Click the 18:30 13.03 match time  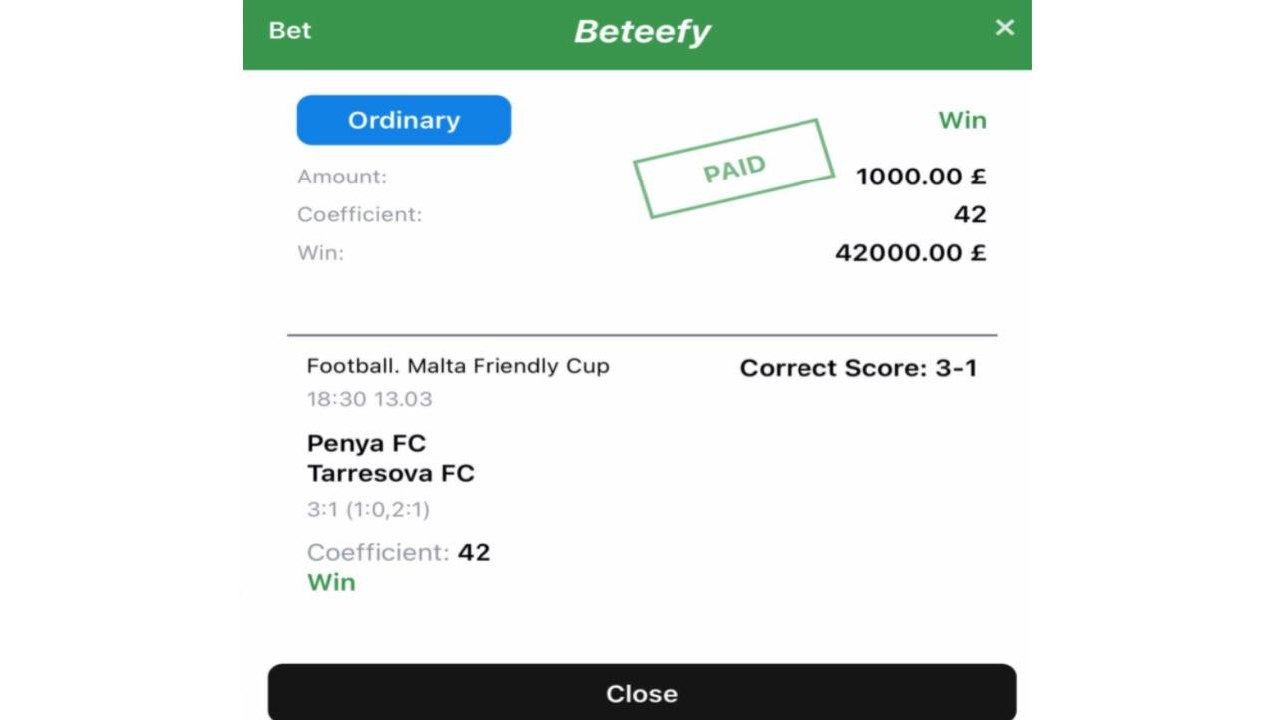click(370, 399)
